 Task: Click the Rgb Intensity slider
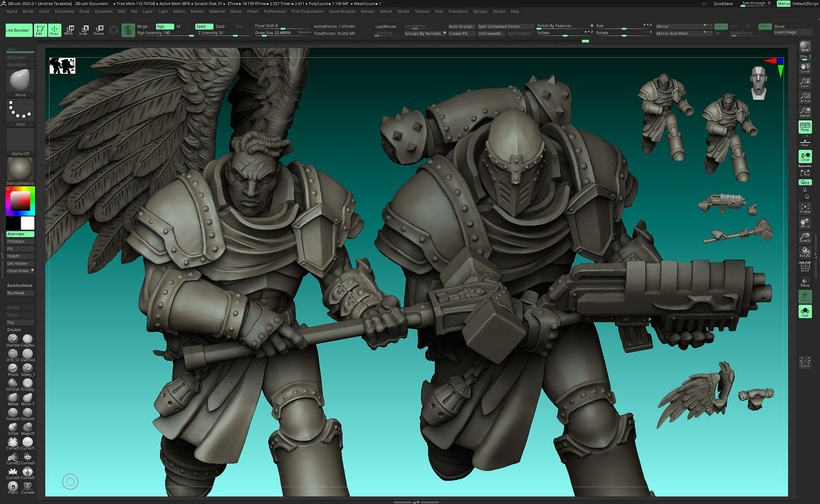(x=165, y=33)
